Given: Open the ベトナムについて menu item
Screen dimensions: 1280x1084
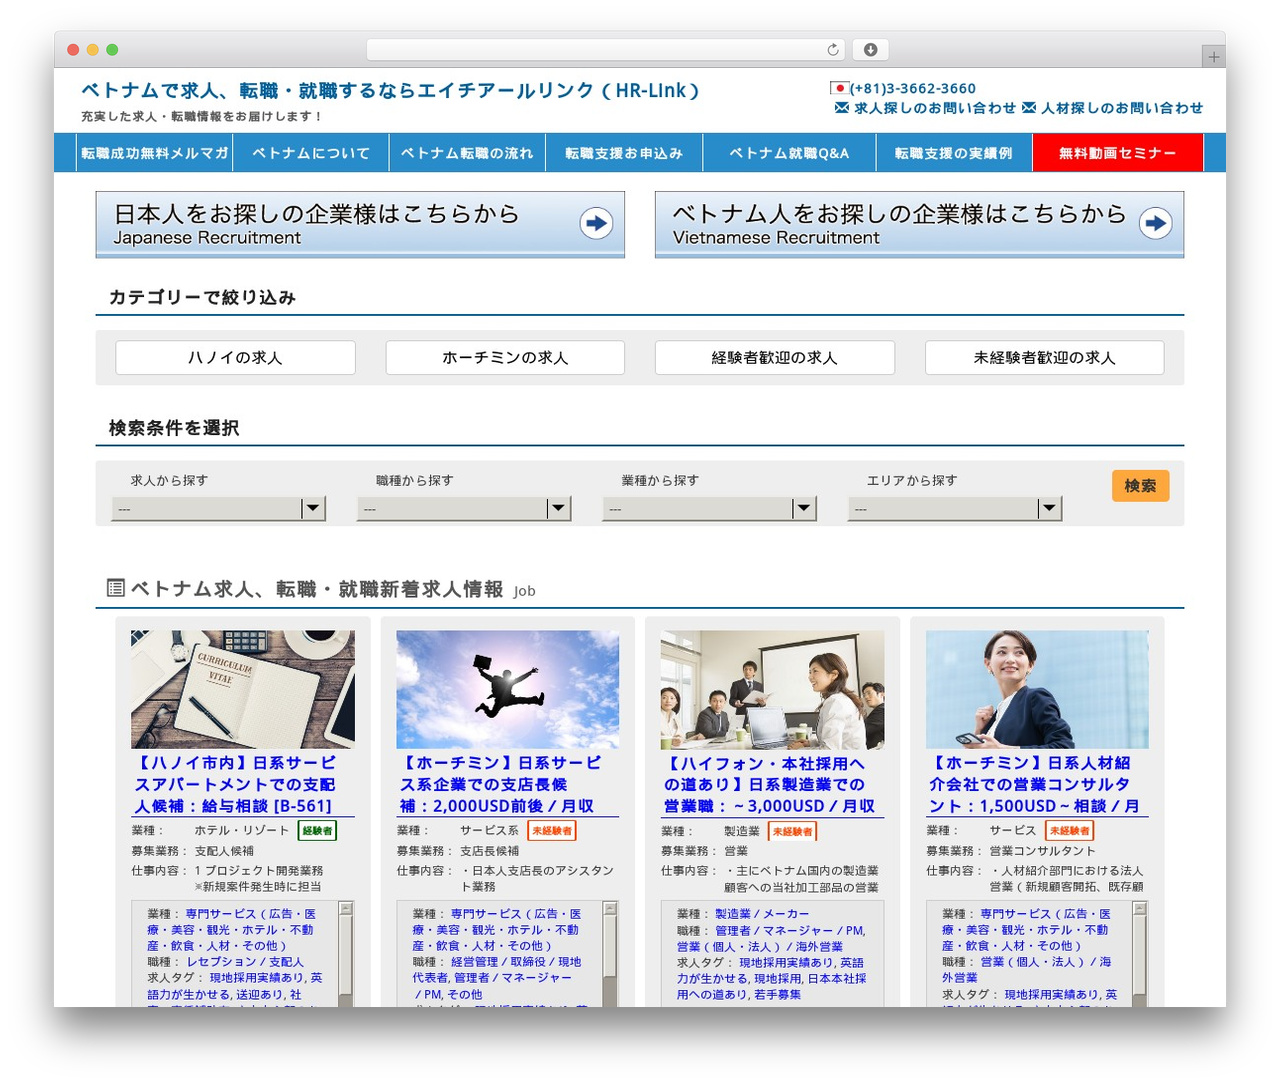Looking at the screenshot, I should click(x=311, y=153).
